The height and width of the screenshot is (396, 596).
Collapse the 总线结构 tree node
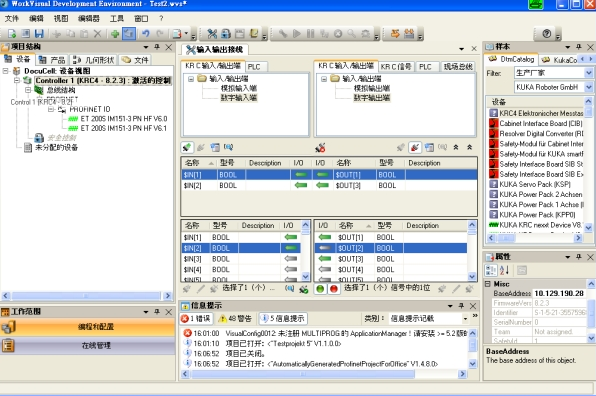(28, 90)
